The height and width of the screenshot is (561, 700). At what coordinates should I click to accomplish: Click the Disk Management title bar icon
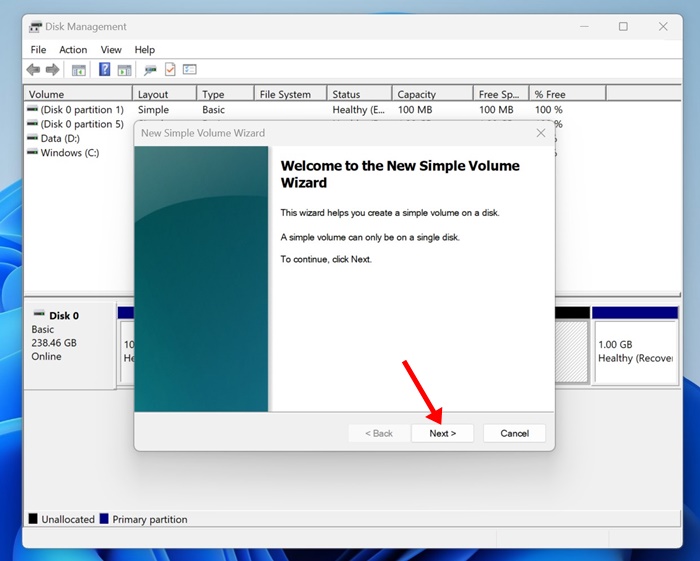35,27
